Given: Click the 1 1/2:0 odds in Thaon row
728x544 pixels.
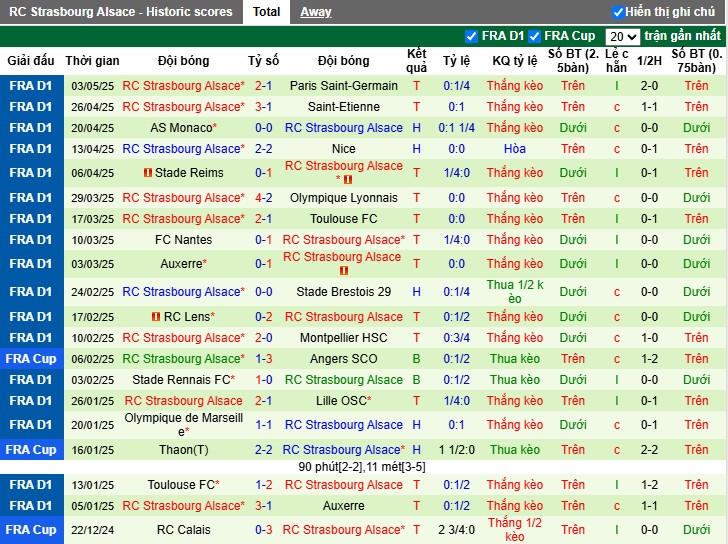Looking at the screenshot, I should pos(456,450).
